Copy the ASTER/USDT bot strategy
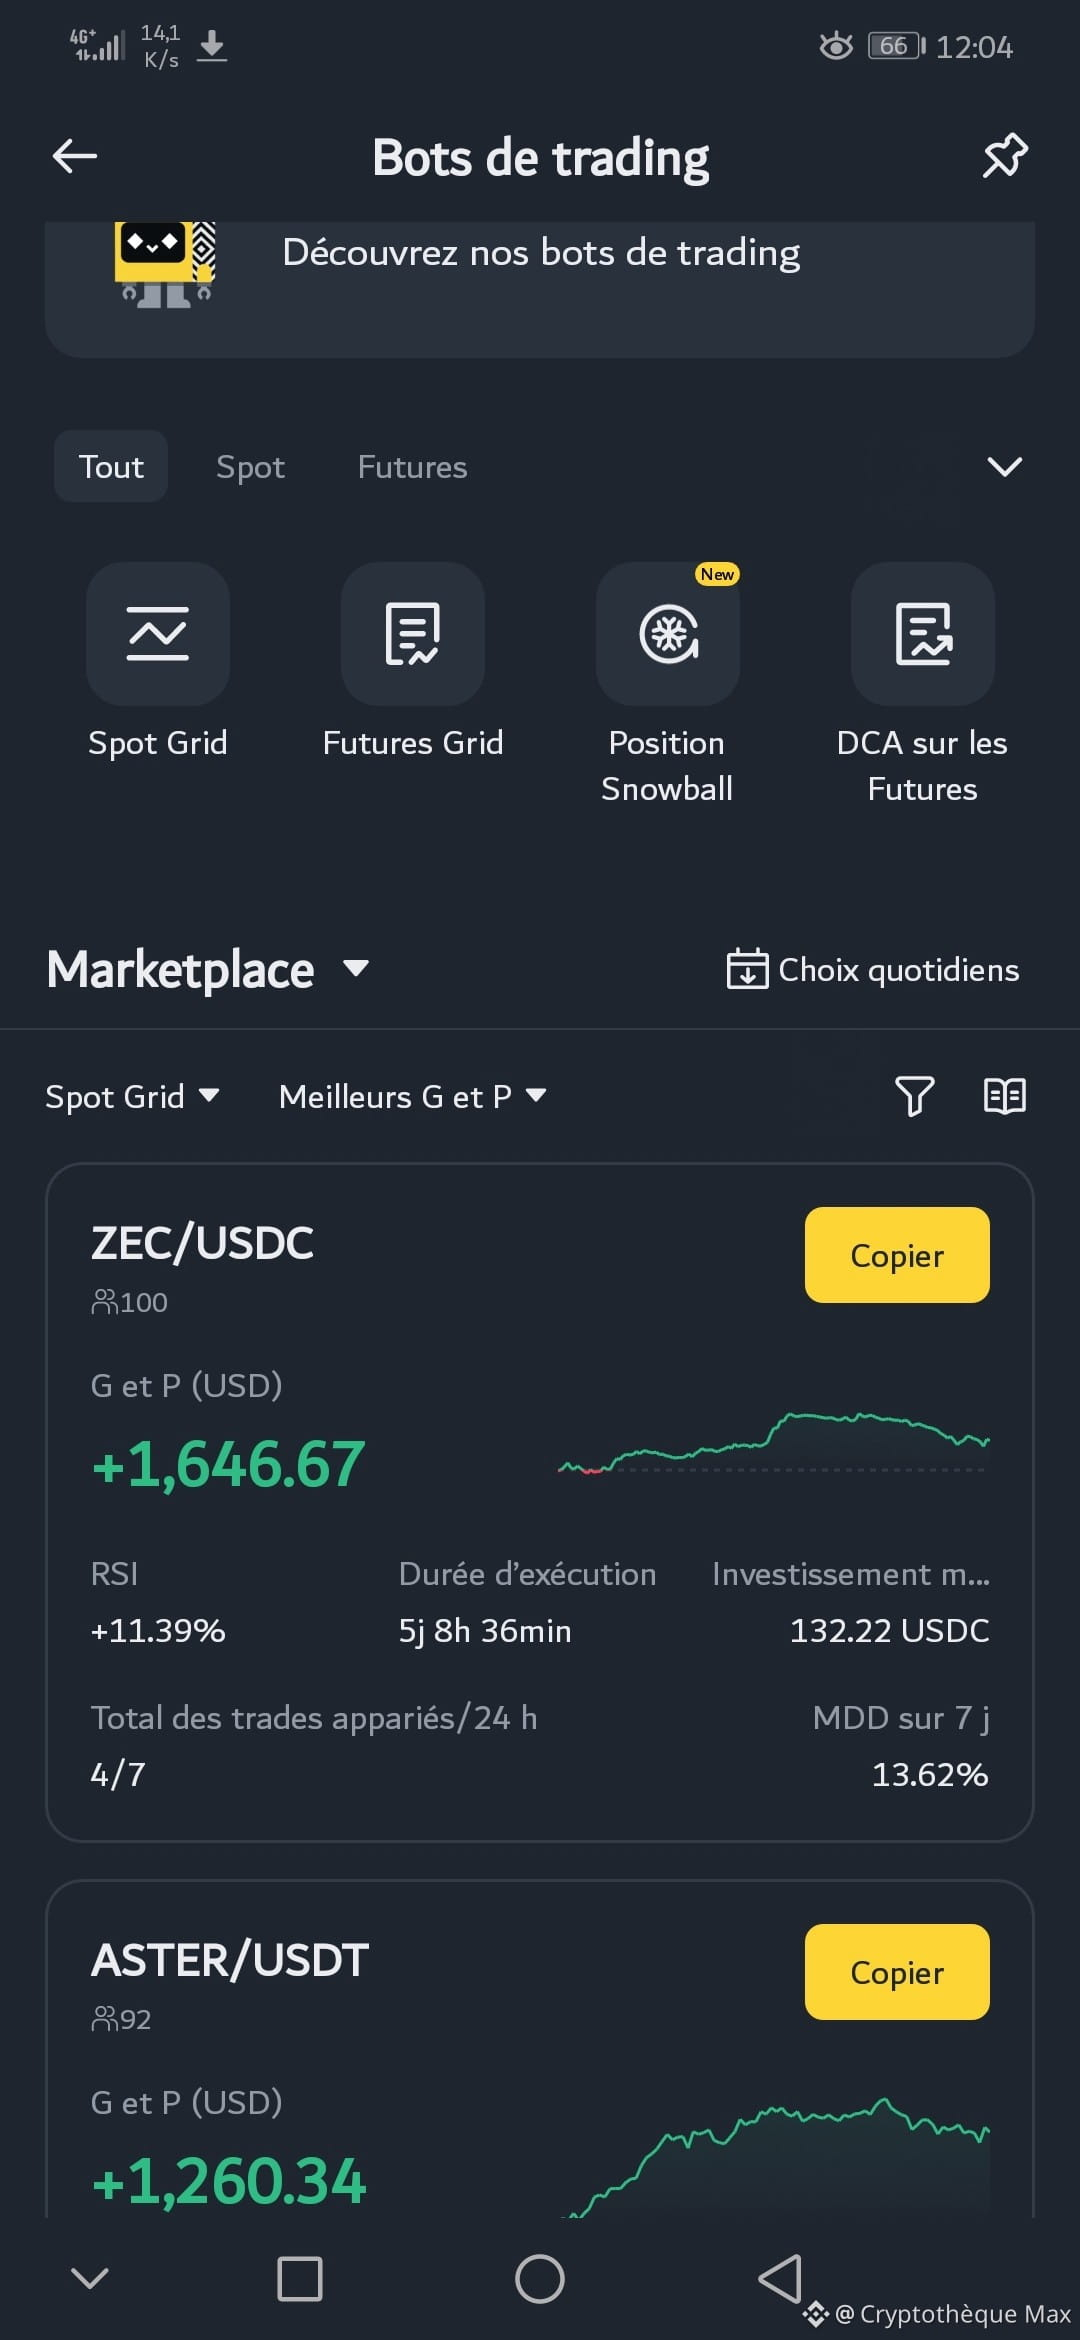The image size is (1080, 2340). point(897,1972)
